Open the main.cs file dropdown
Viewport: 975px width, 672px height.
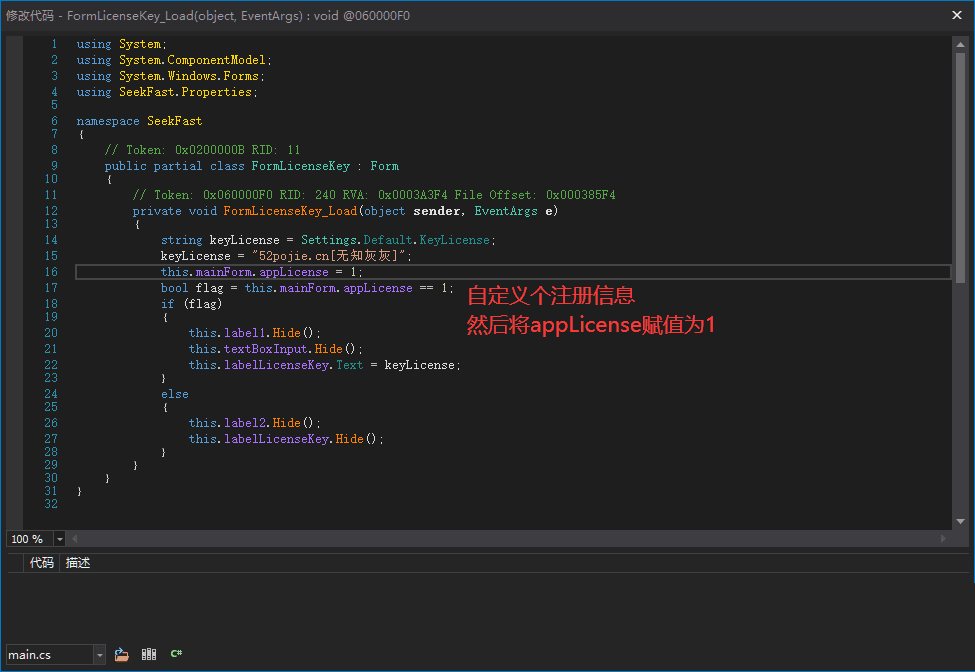pyautogui.click(x=99, y=655)
